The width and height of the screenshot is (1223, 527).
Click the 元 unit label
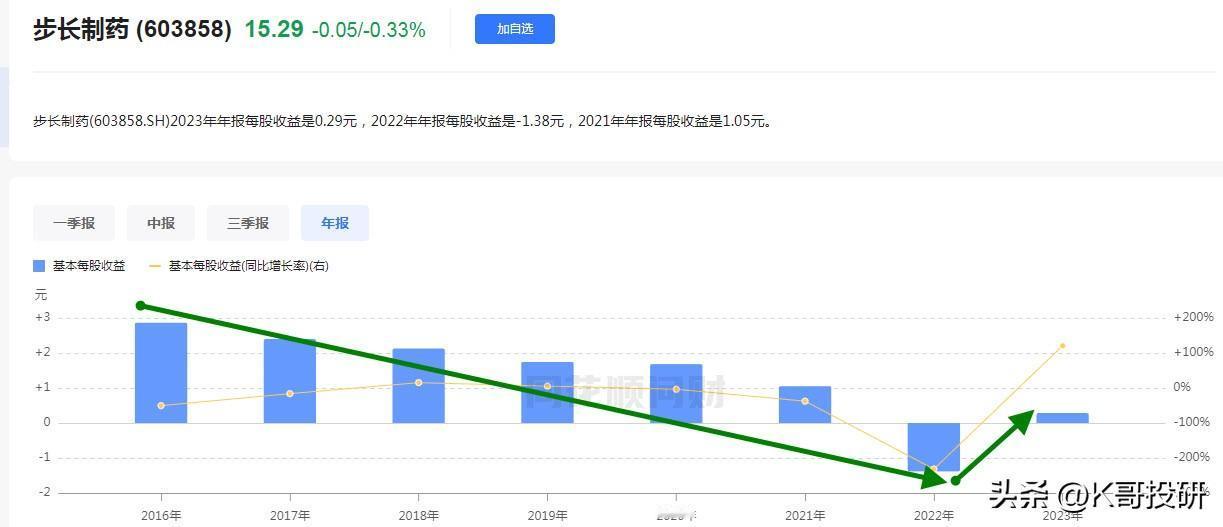(x=40, y=295)
